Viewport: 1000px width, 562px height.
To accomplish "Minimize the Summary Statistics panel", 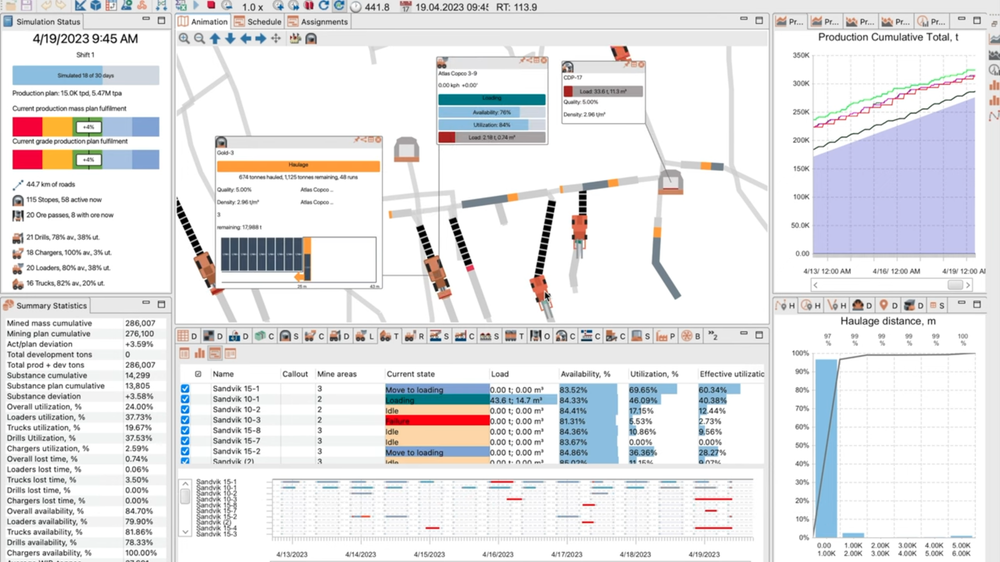I will coord(146,304).
